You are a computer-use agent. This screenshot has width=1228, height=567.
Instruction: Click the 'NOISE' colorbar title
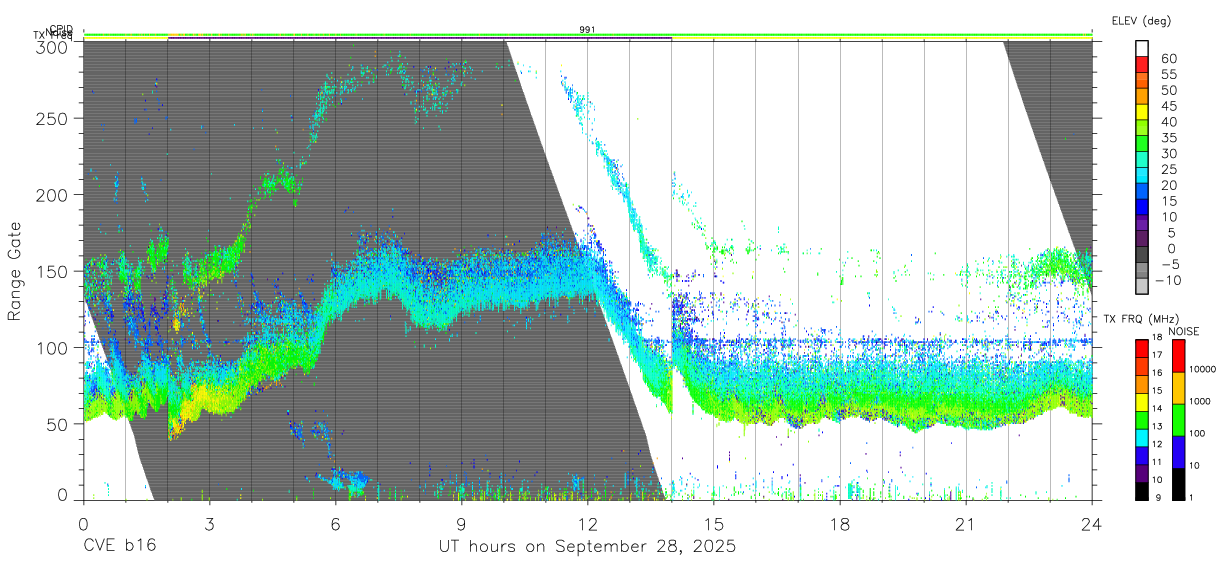(1183, 331)
